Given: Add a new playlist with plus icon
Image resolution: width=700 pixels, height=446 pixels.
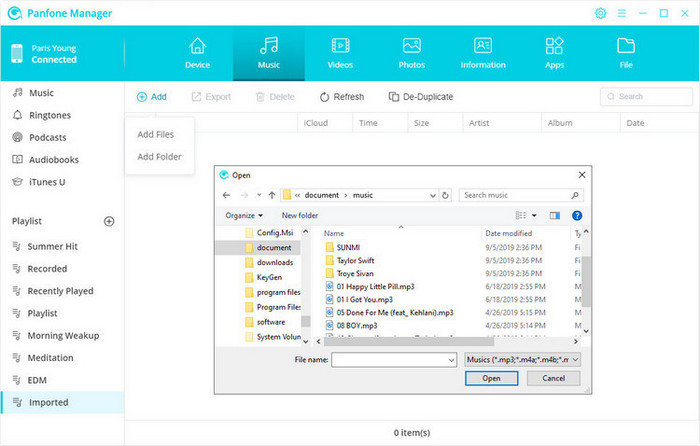Looking at the screenshot, I should coord(109,221).
